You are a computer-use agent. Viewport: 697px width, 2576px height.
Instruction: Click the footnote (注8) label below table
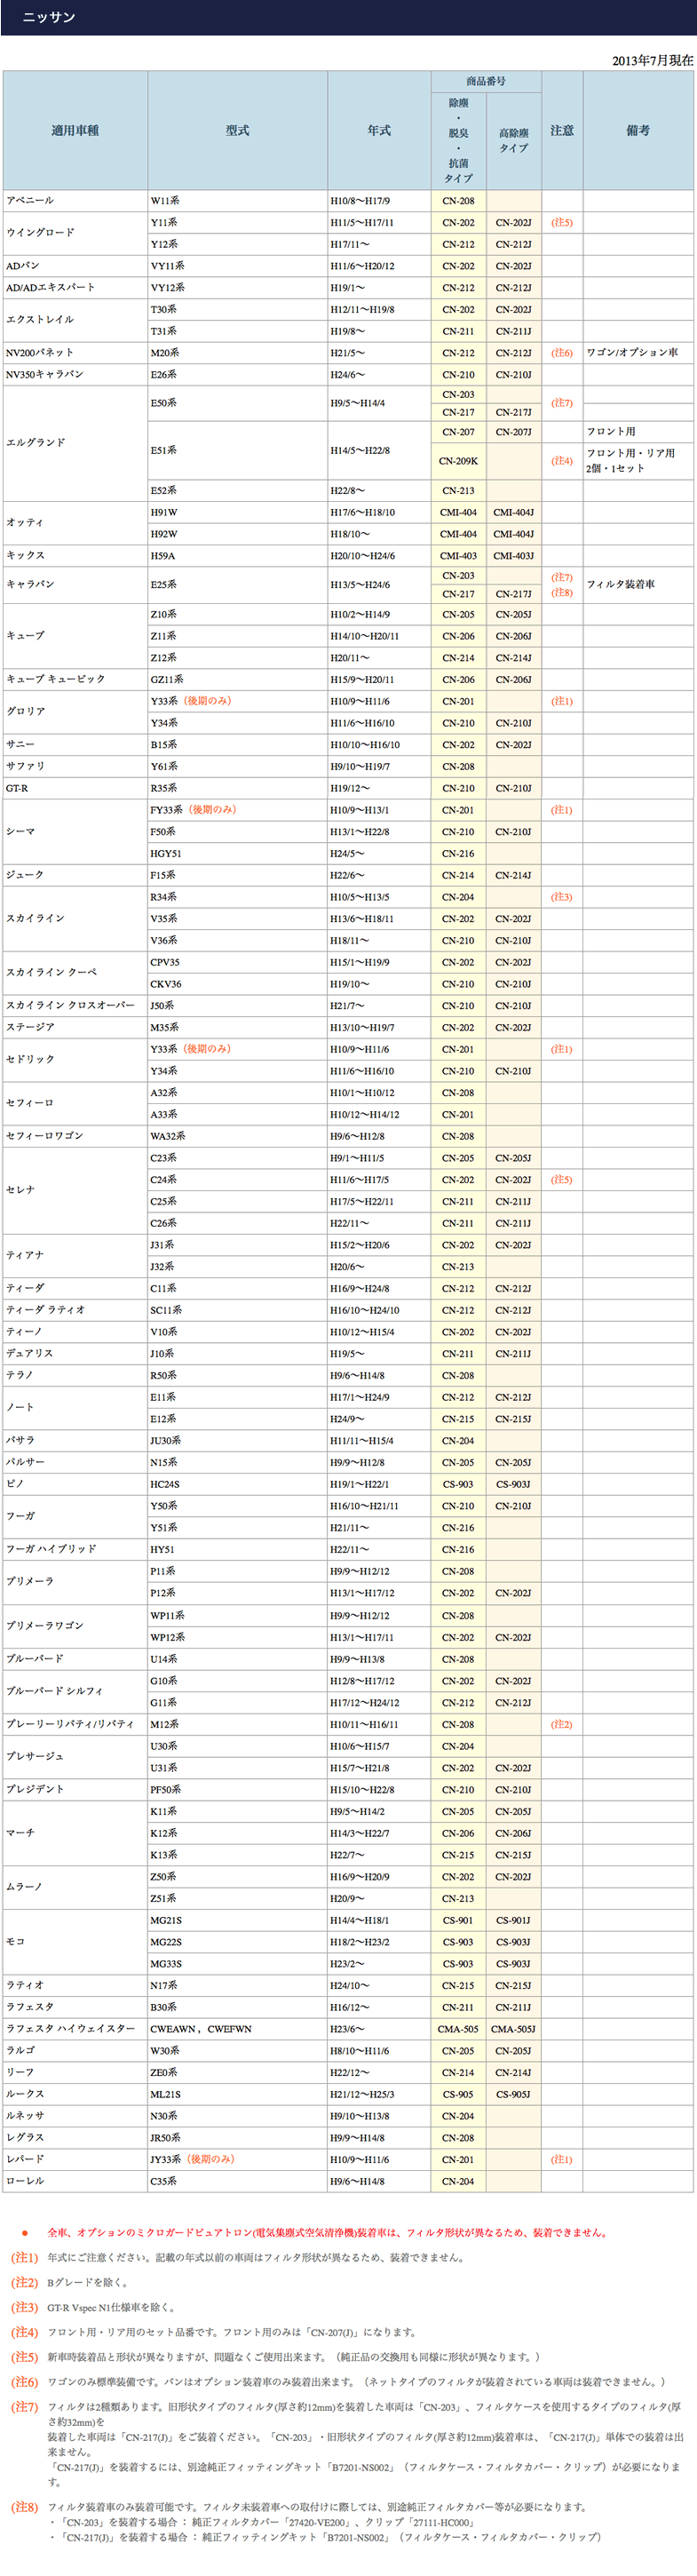click(25, 2507)
